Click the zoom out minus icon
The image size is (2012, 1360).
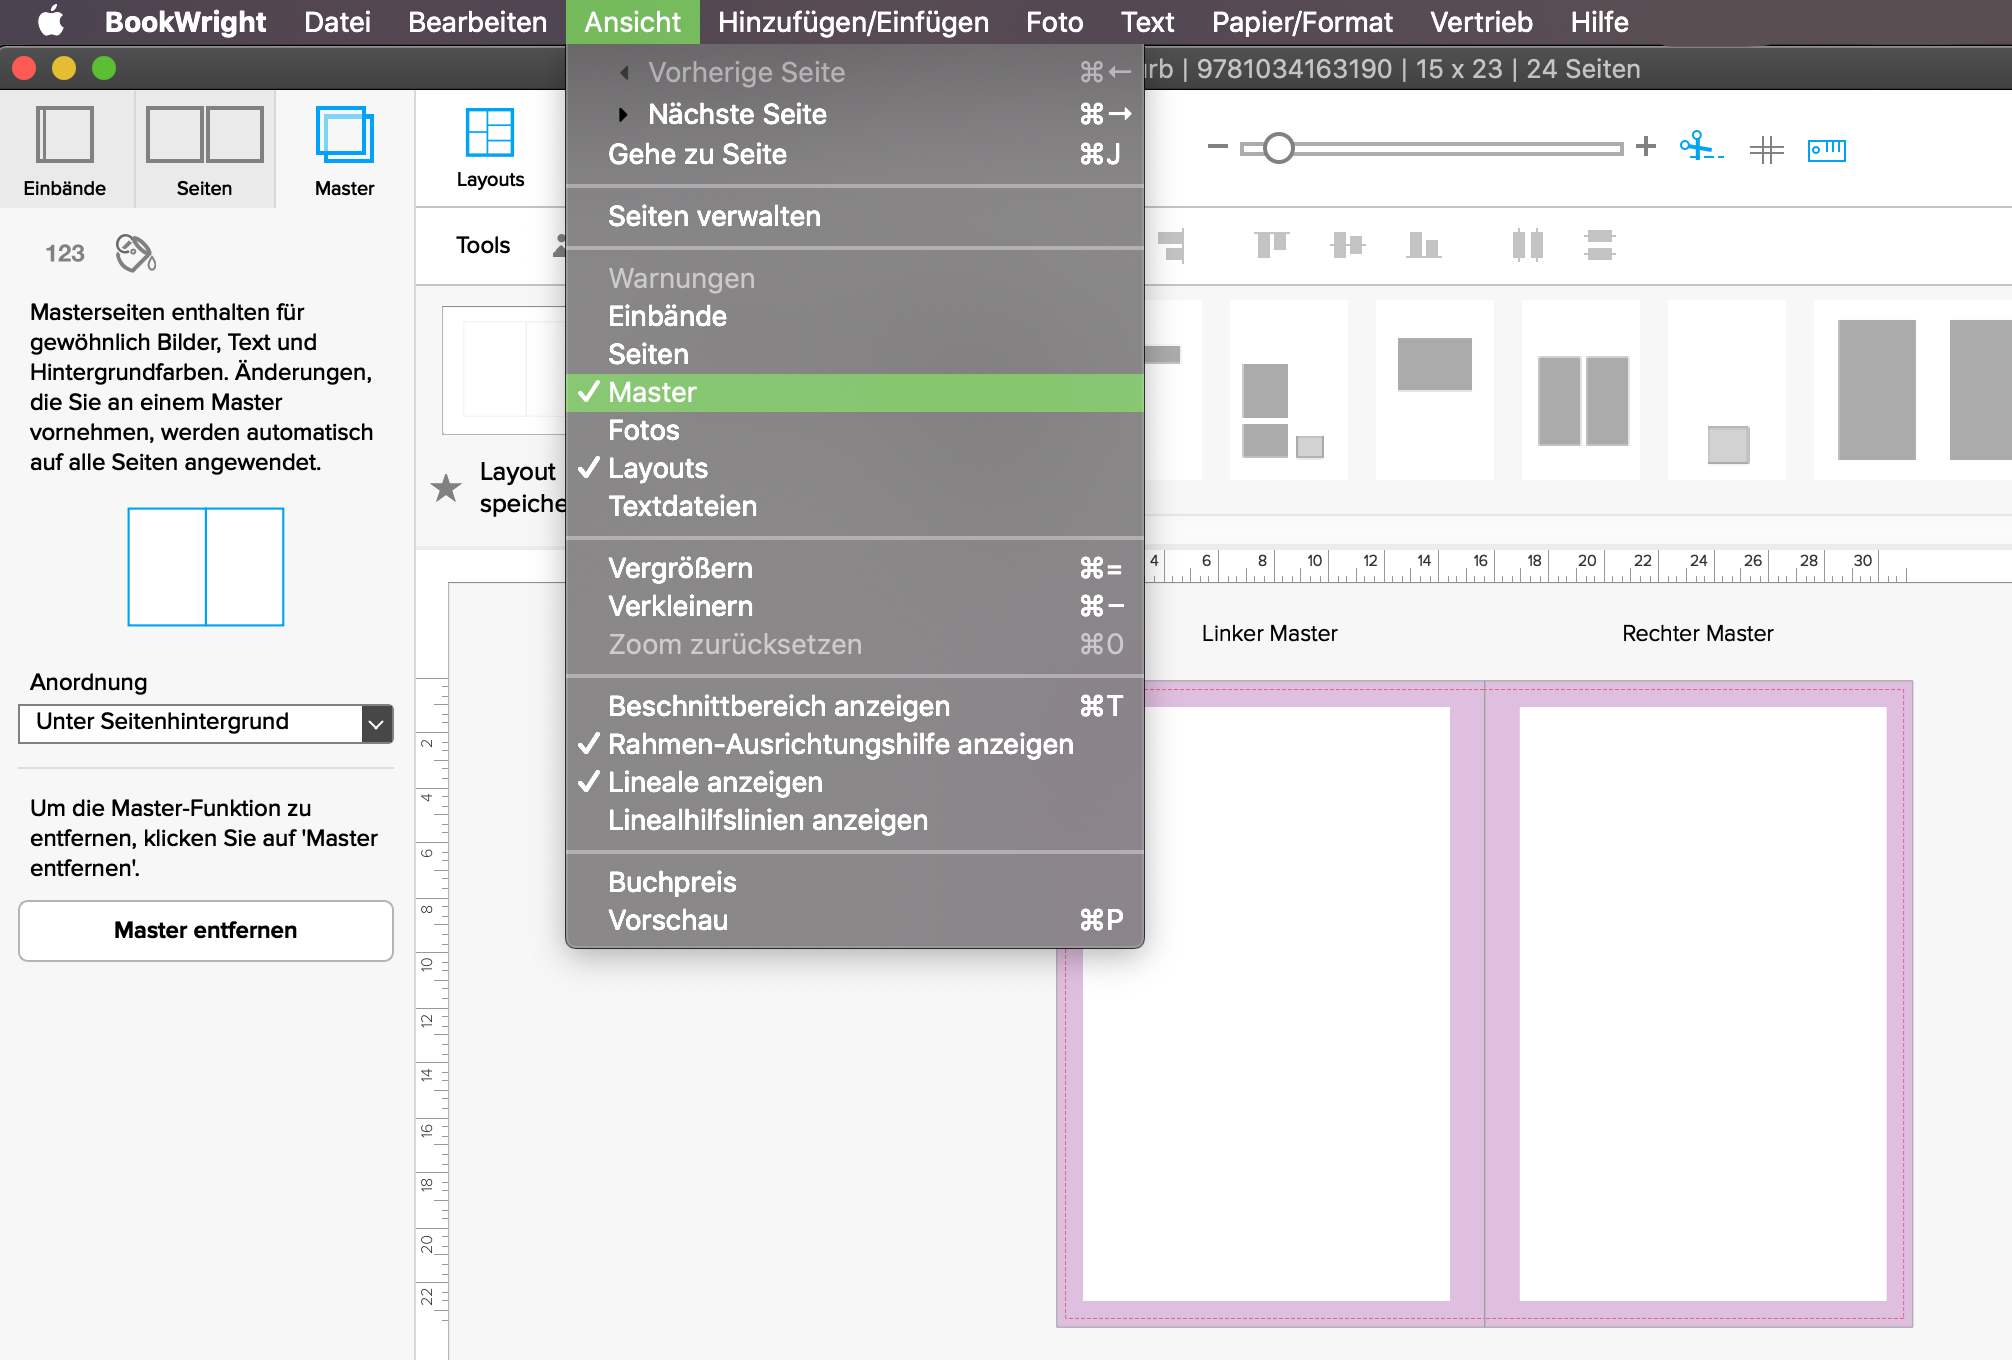point(1217,147)
